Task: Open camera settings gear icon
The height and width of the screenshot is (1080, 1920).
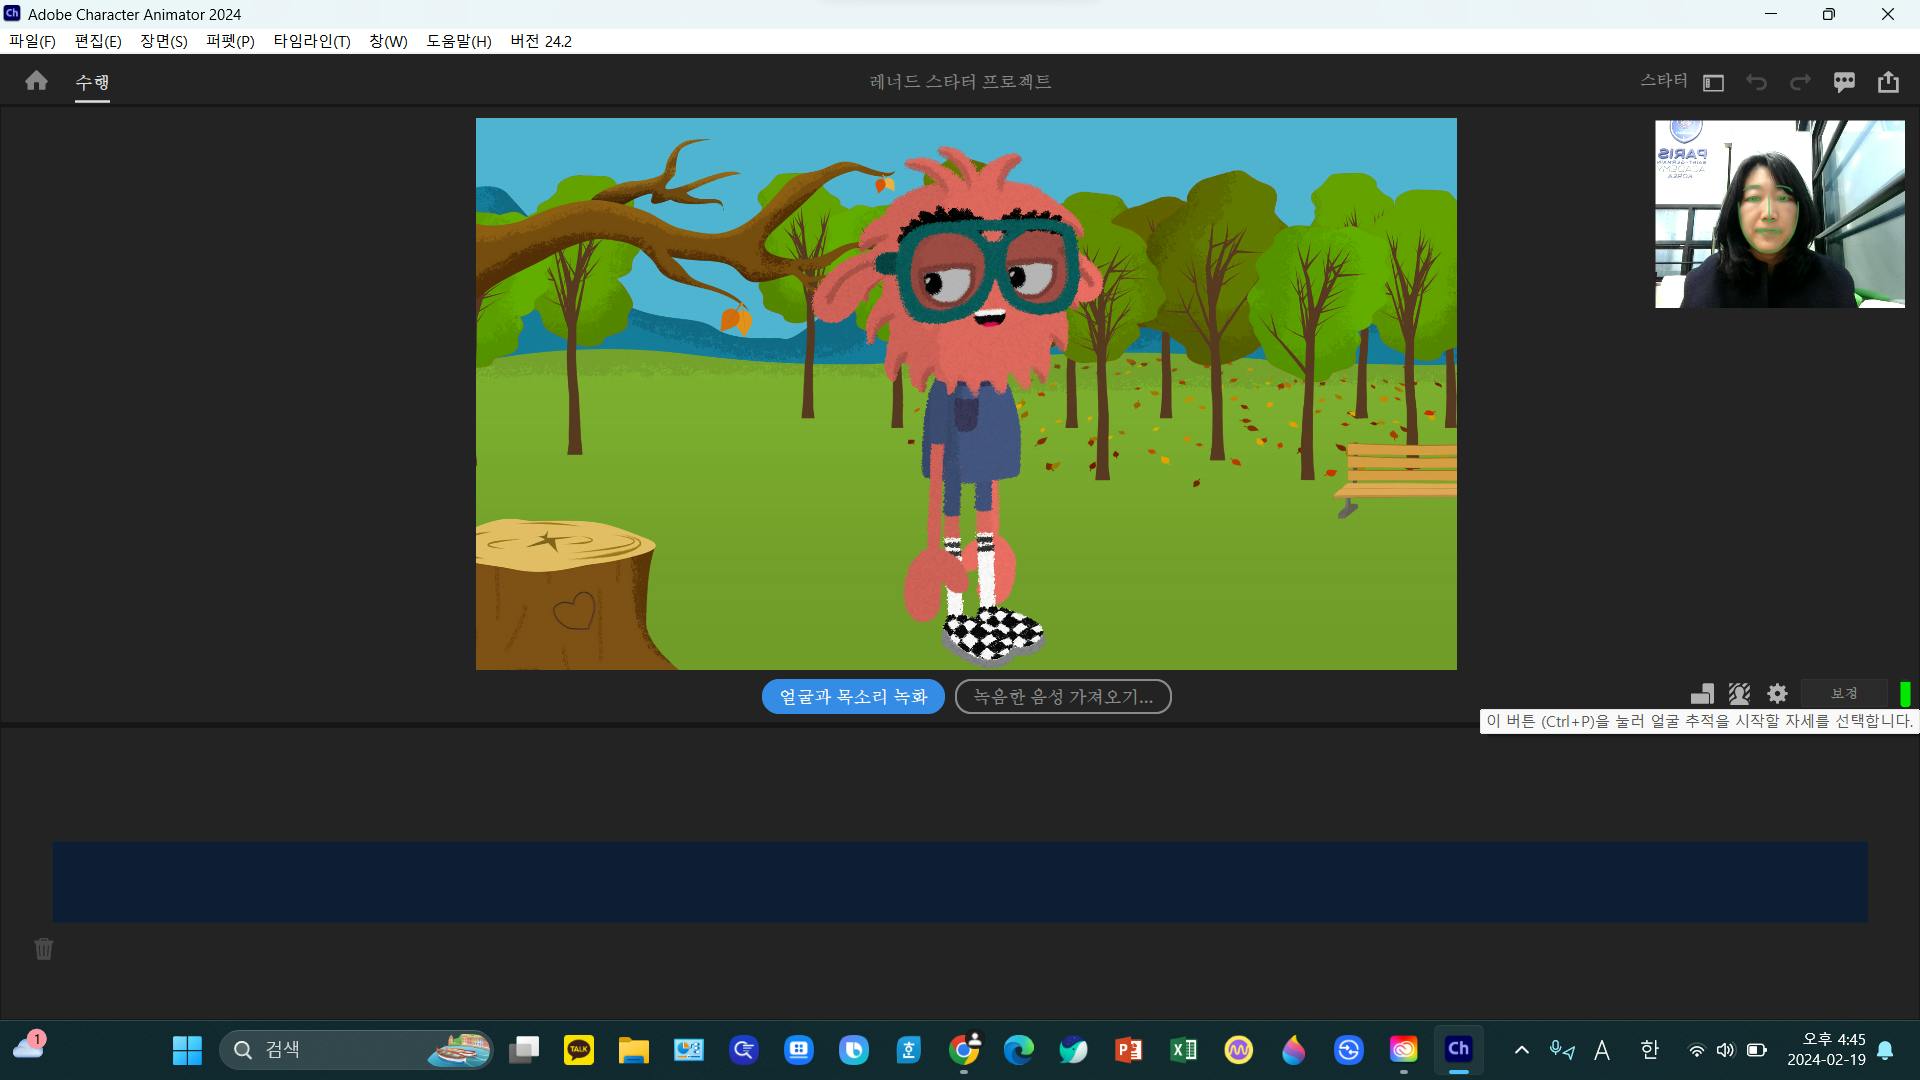Action: click(x=1777, y=694)
